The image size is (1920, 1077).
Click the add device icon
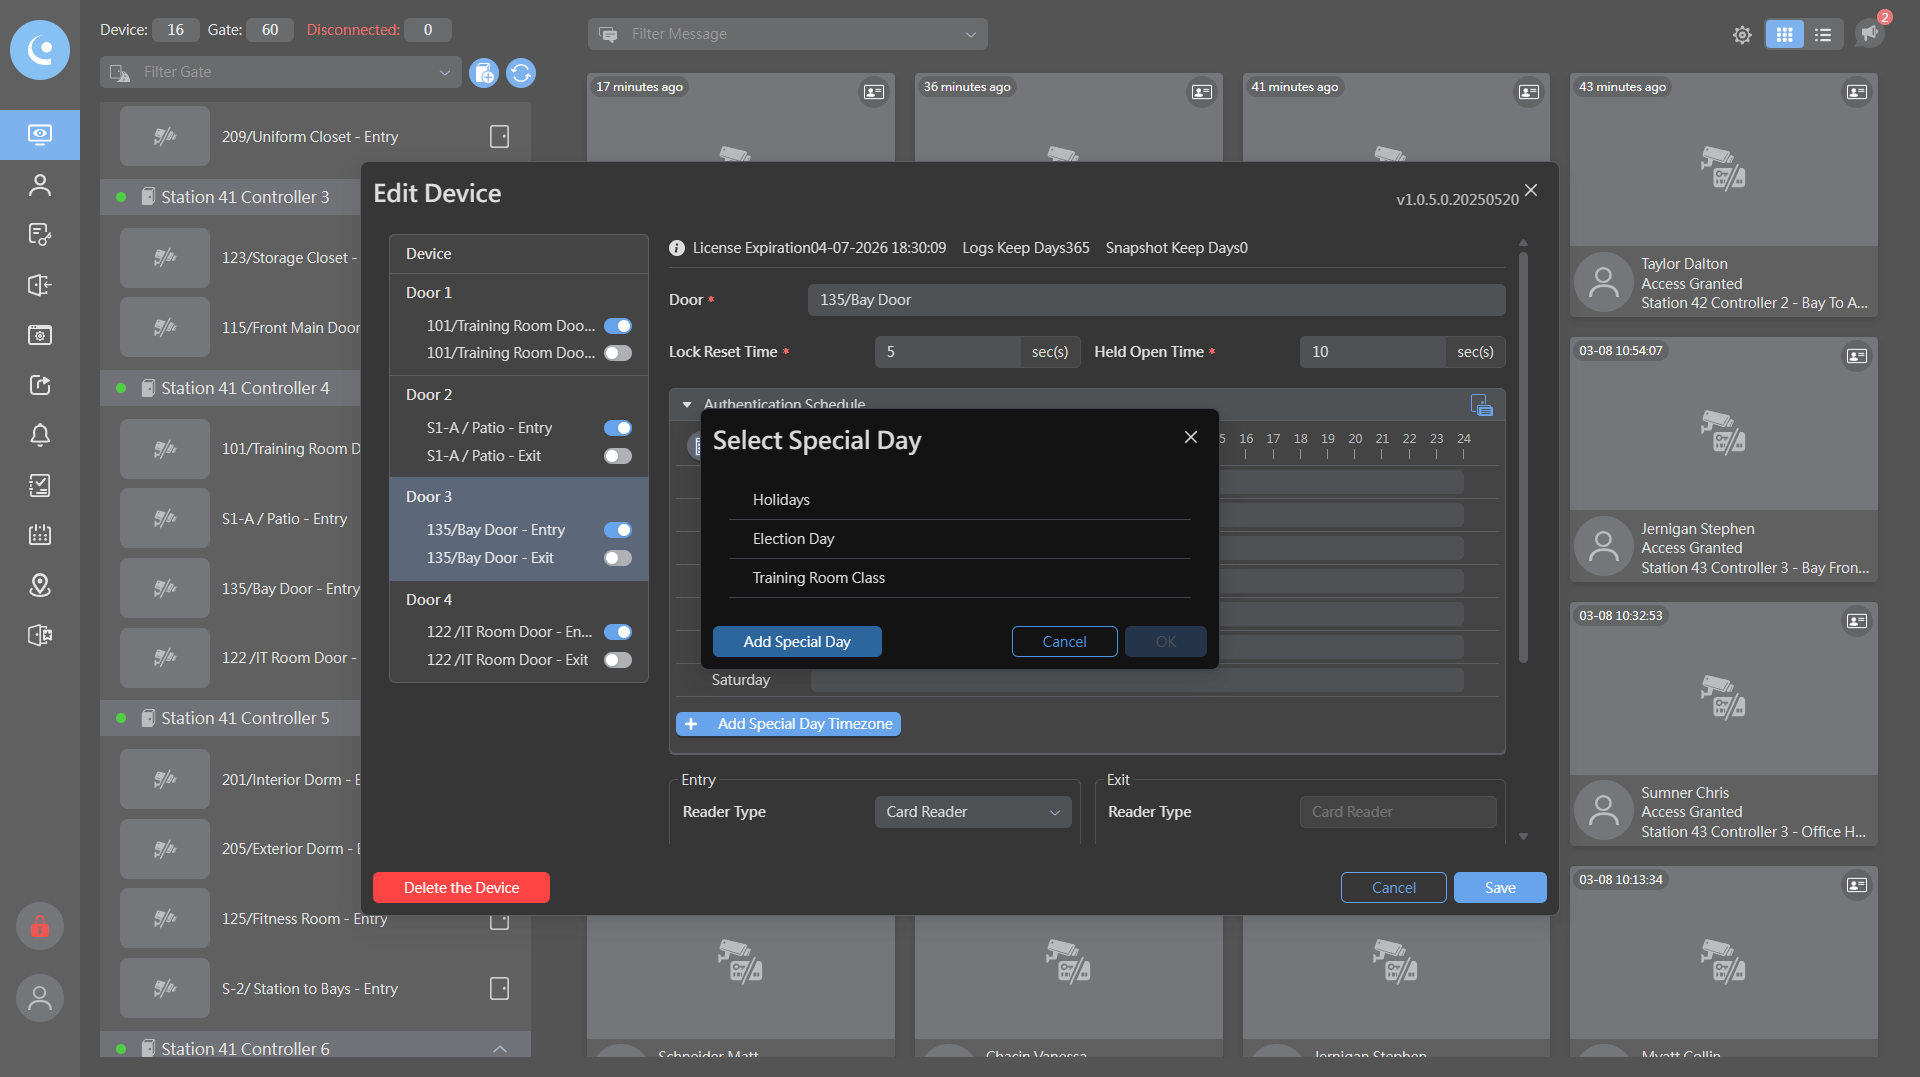[484, 73]
